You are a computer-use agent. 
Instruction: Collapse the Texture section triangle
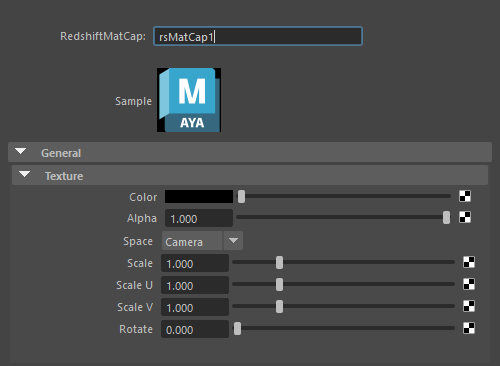tap(24, 174)
